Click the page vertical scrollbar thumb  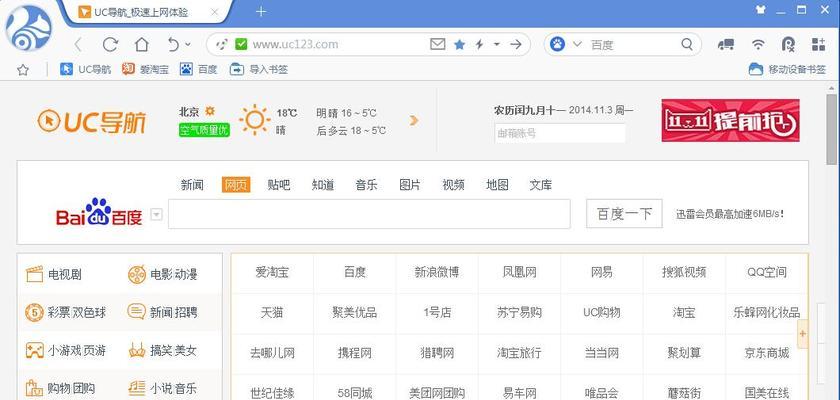(x=831, y=129)
